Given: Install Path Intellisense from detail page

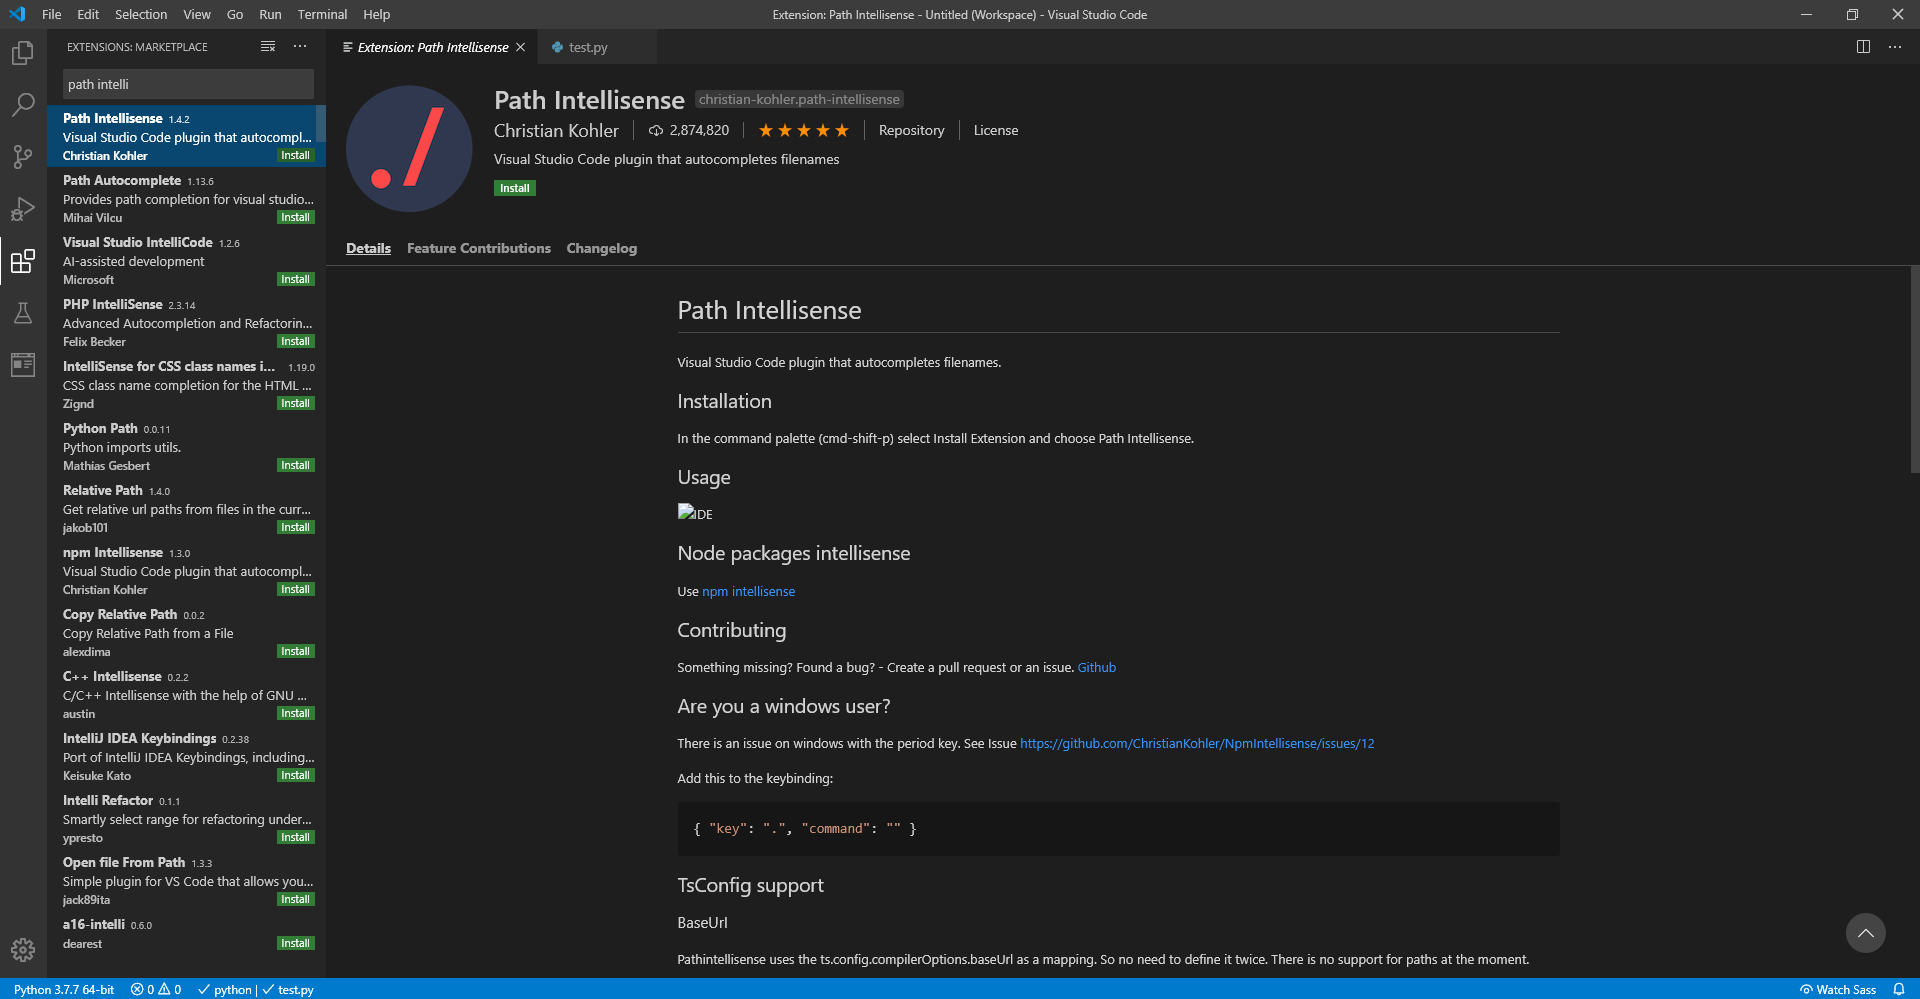Looking at the screenshot, I should coord(515,188).
